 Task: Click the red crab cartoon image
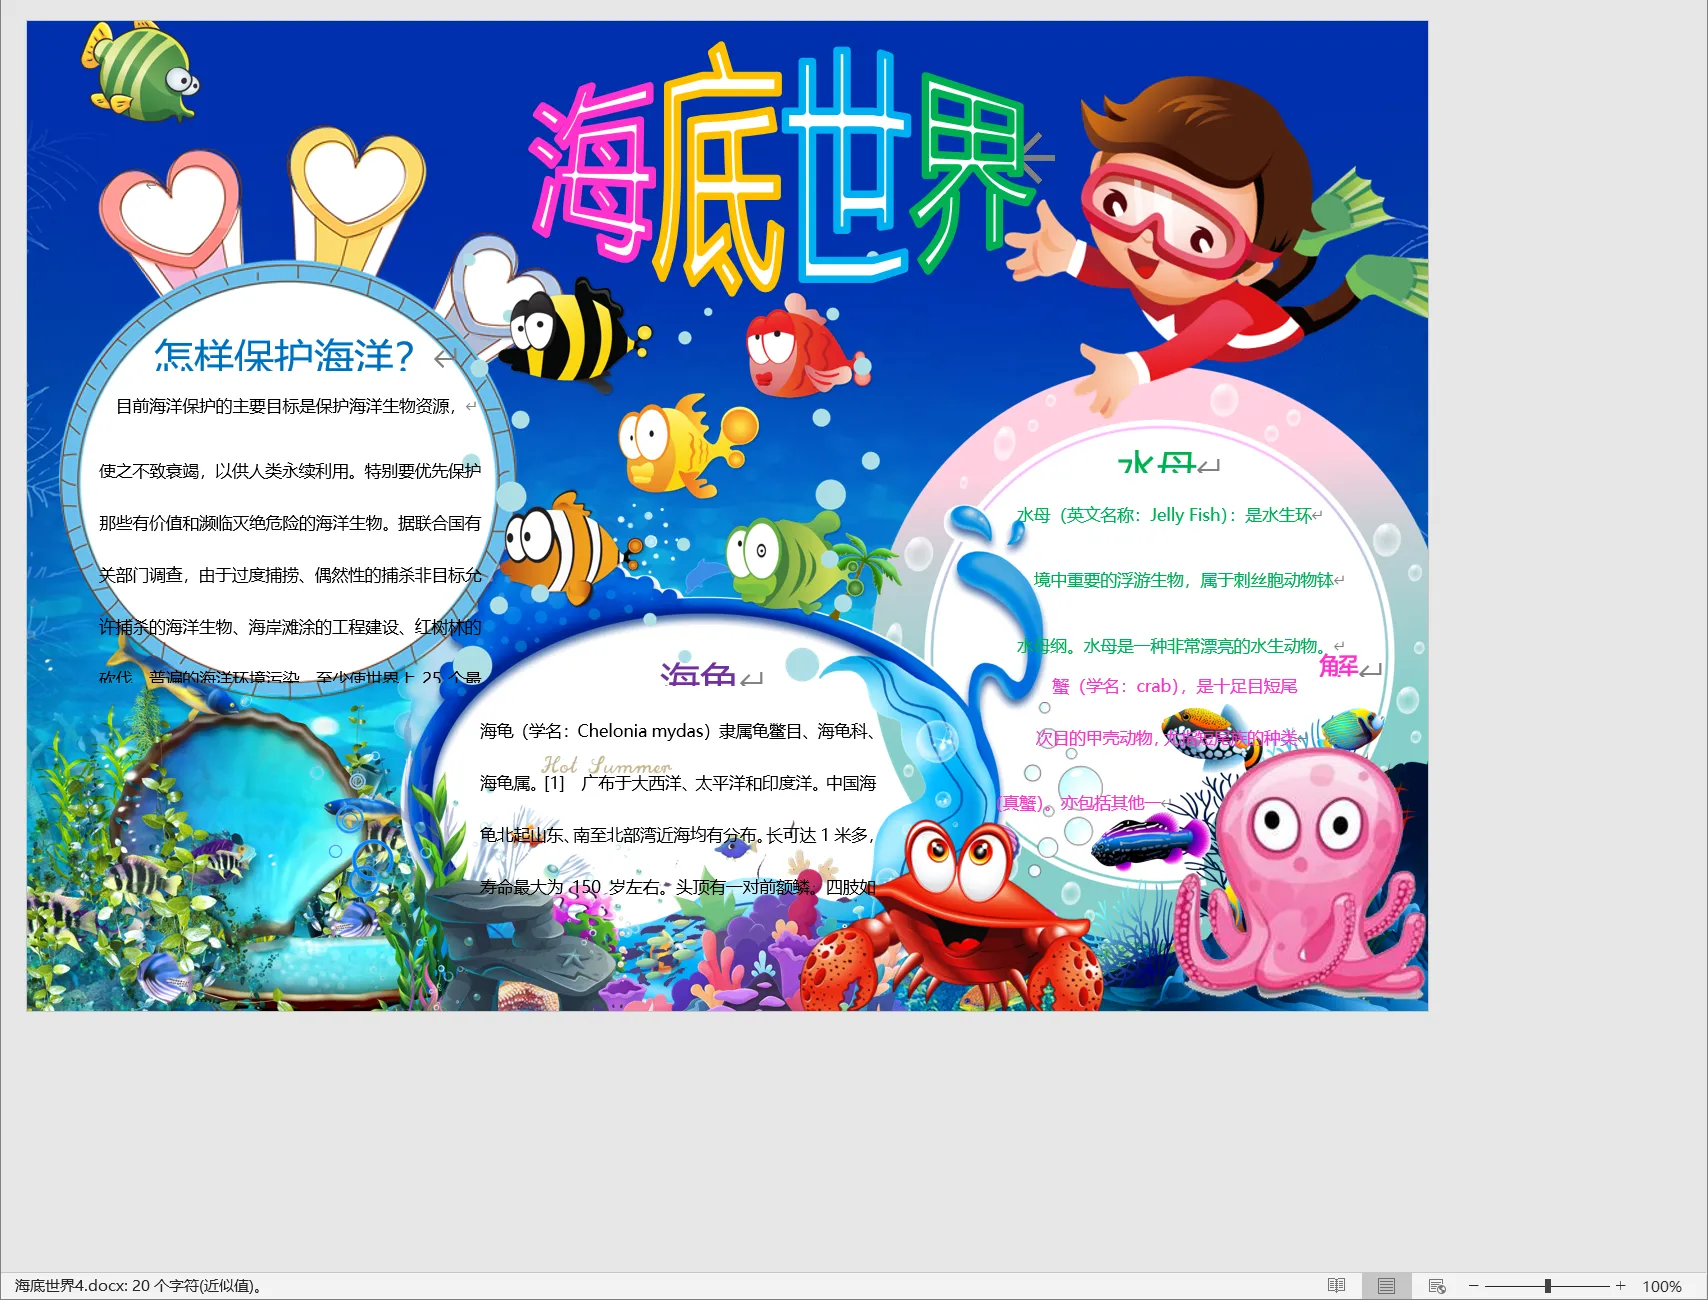950,920
